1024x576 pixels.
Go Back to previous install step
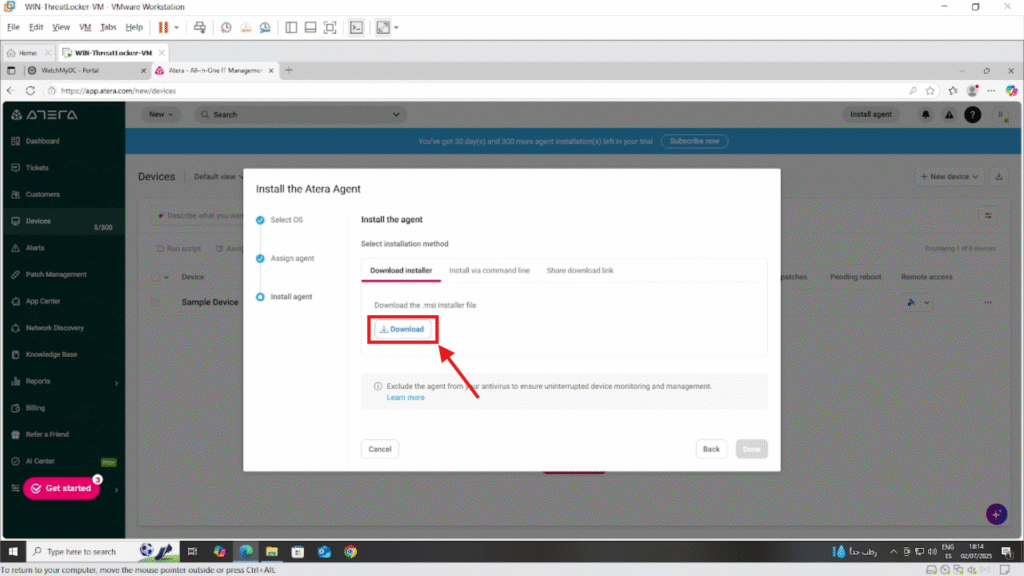pos(711,449)
